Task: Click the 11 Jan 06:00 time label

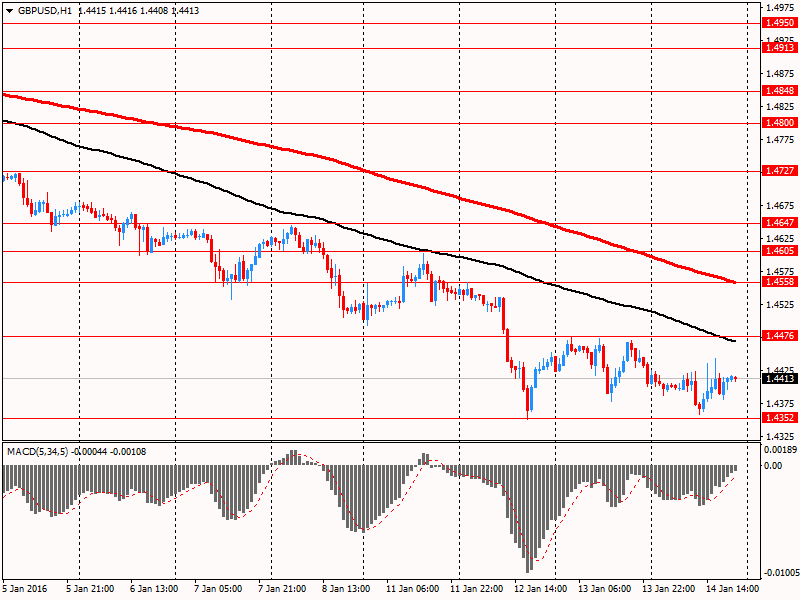Action: click(412, 589)
